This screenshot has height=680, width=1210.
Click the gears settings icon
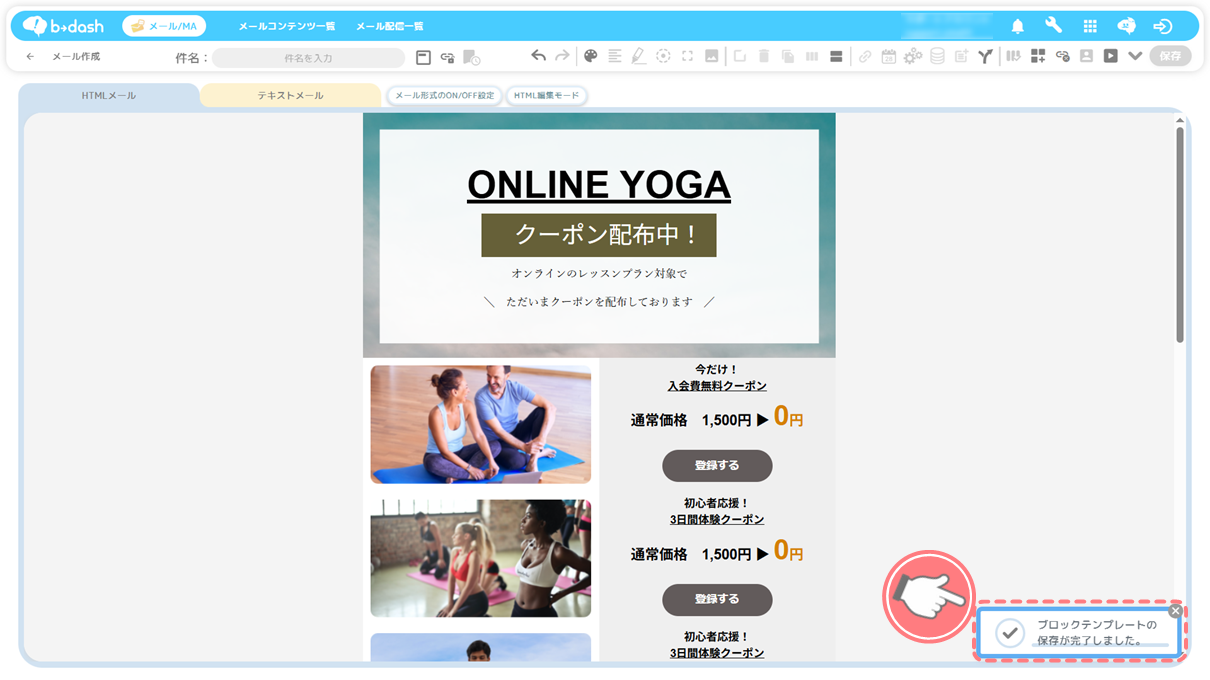(x=913, y=56)
